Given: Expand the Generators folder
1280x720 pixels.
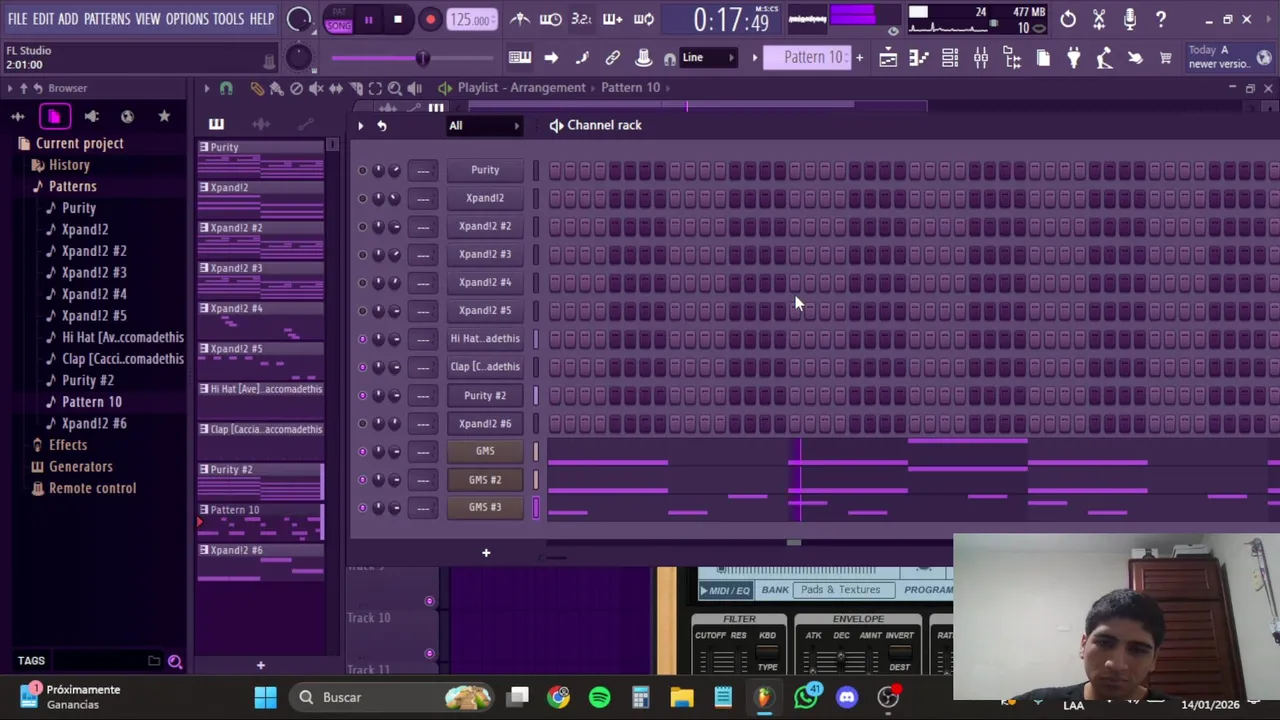Looking at the screenshot, I should (80, 467).
